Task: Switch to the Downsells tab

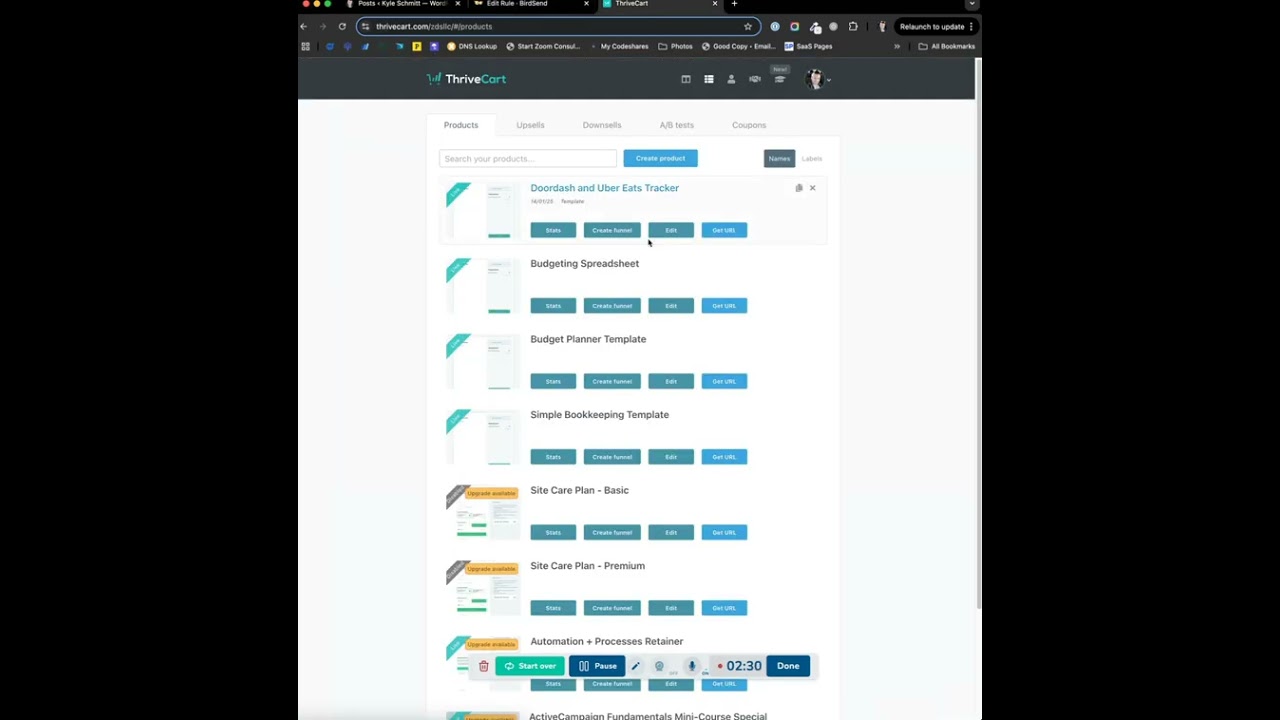Action: (x=602, y=125)
